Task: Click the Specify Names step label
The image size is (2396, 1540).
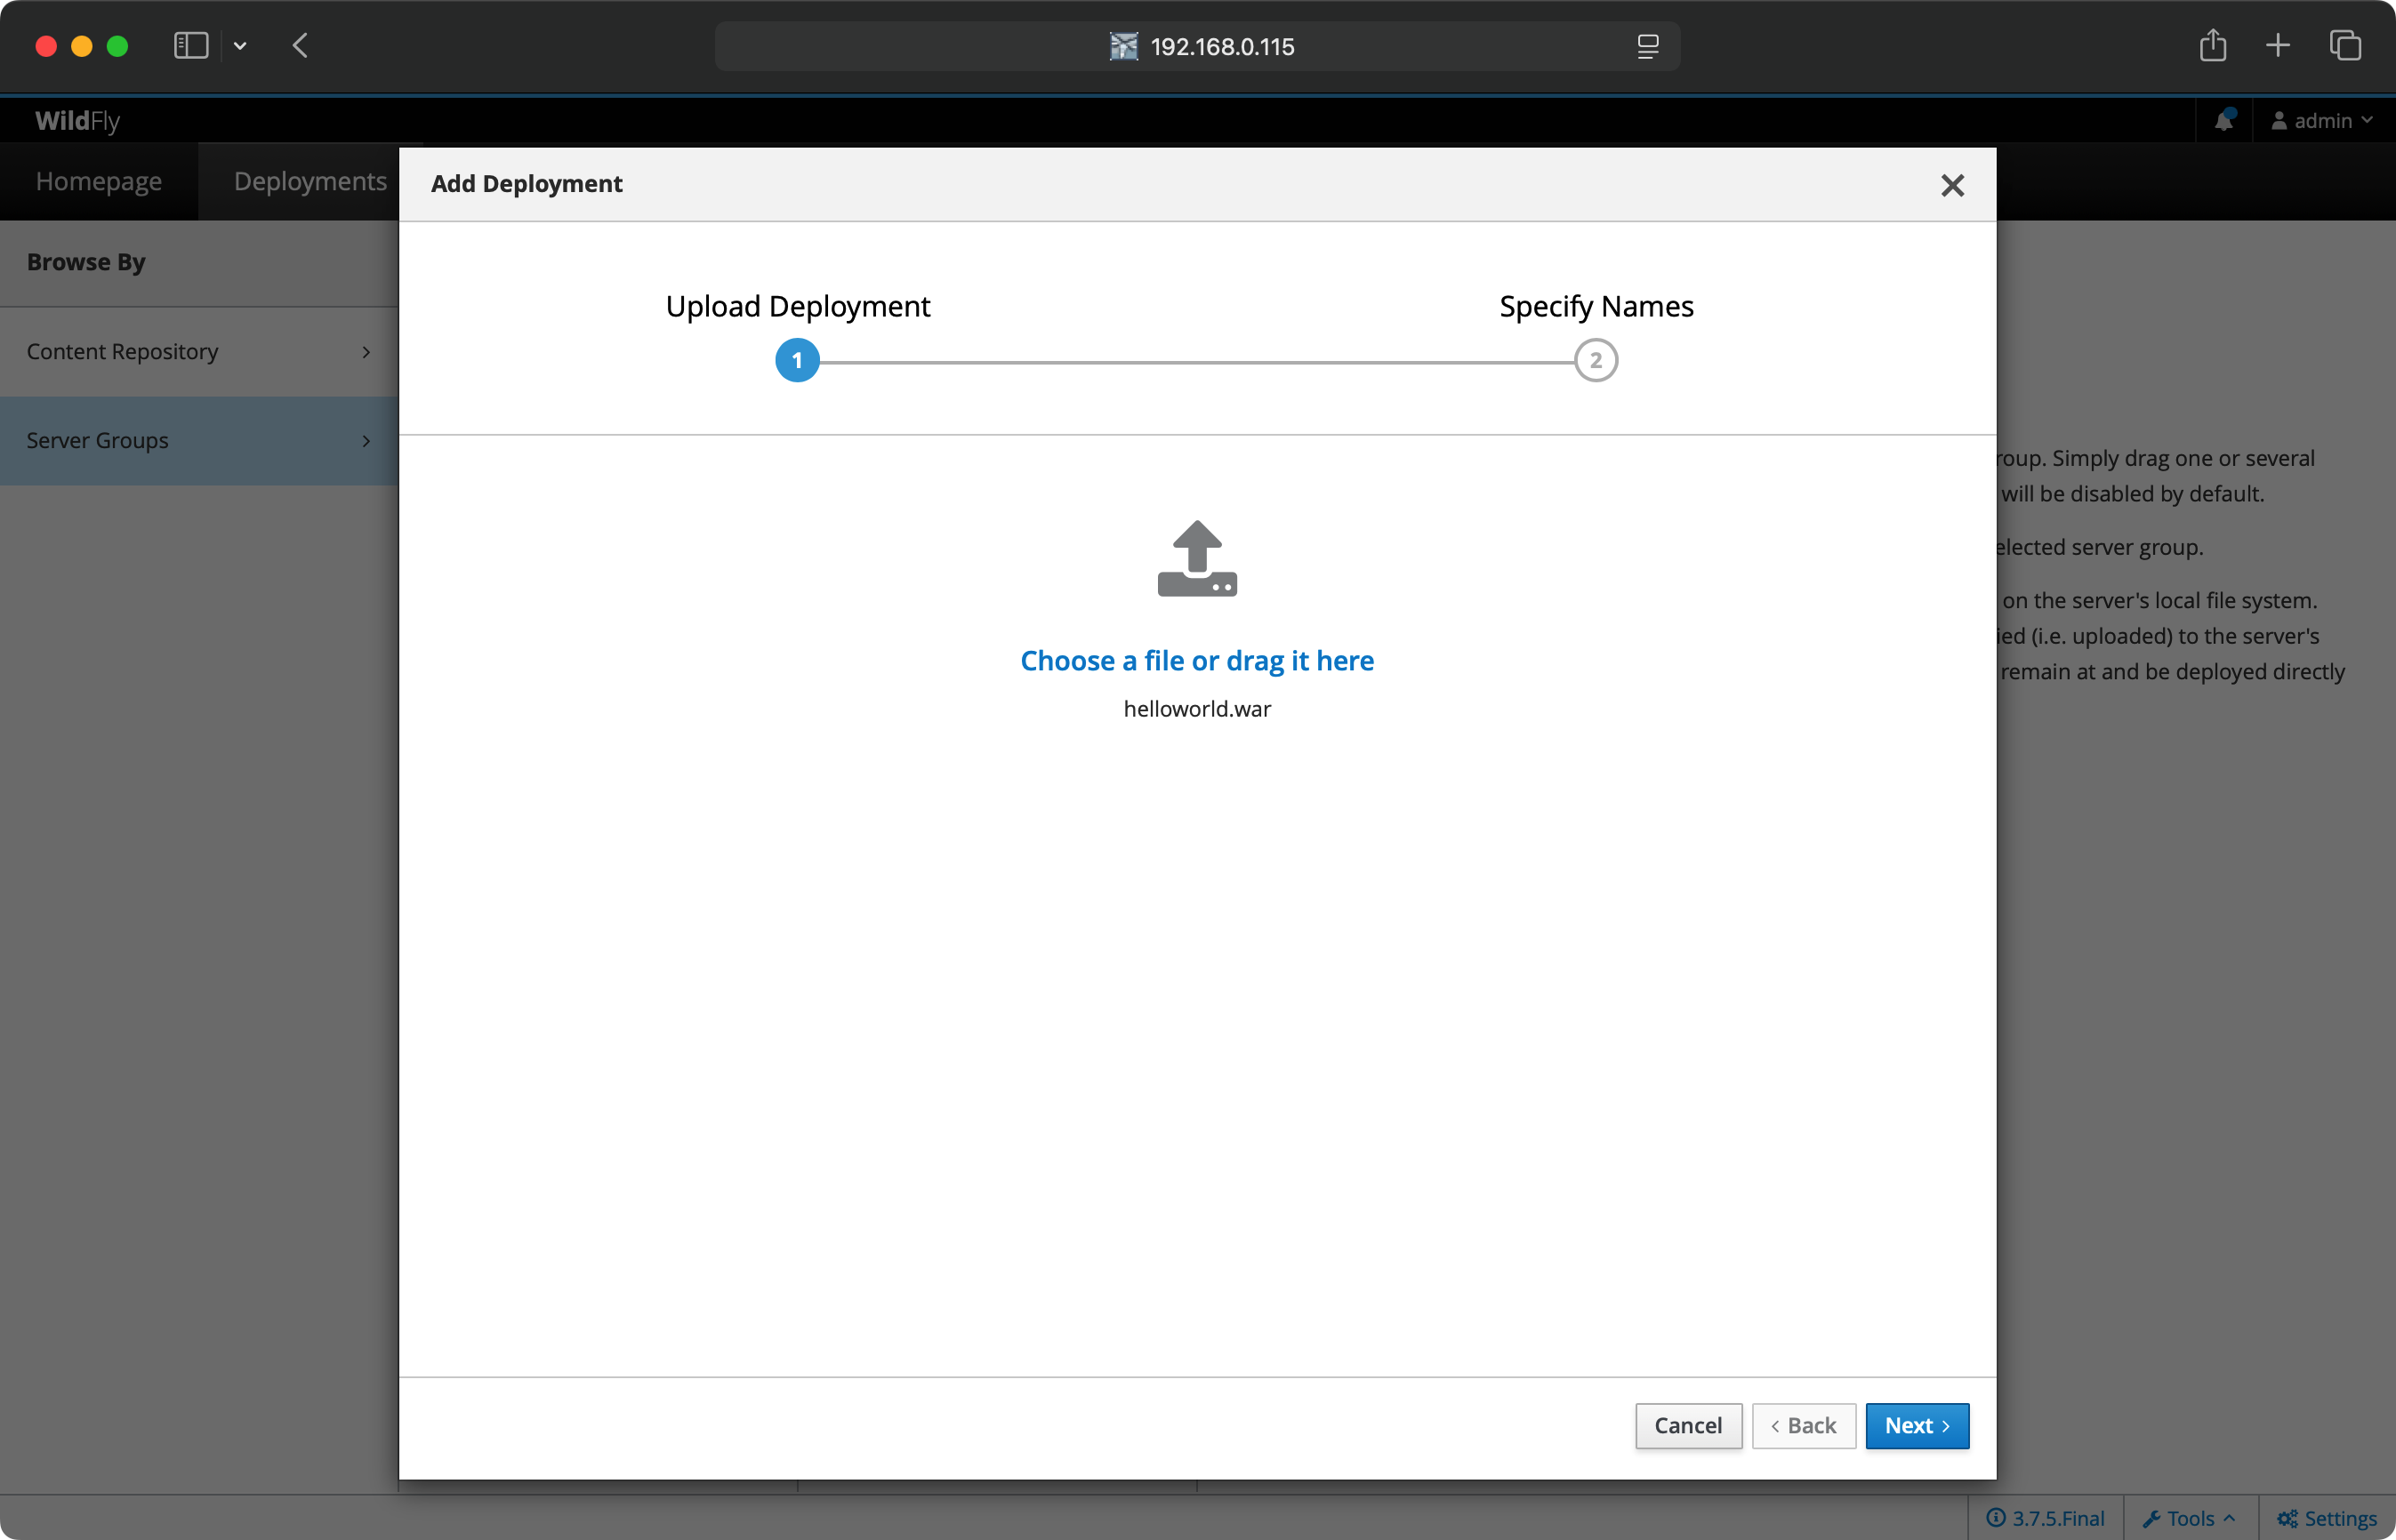Action: 1596,306
